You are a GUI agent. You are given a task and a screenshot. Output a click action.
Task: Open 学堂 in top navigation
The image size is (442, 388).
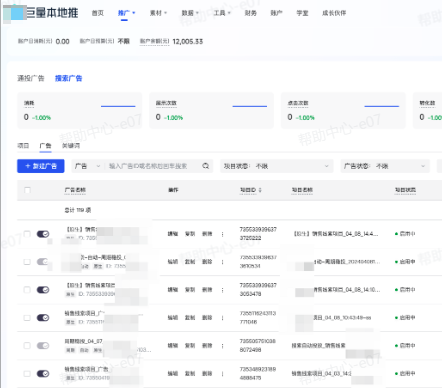pyautogui.click(x=302, y=13)
